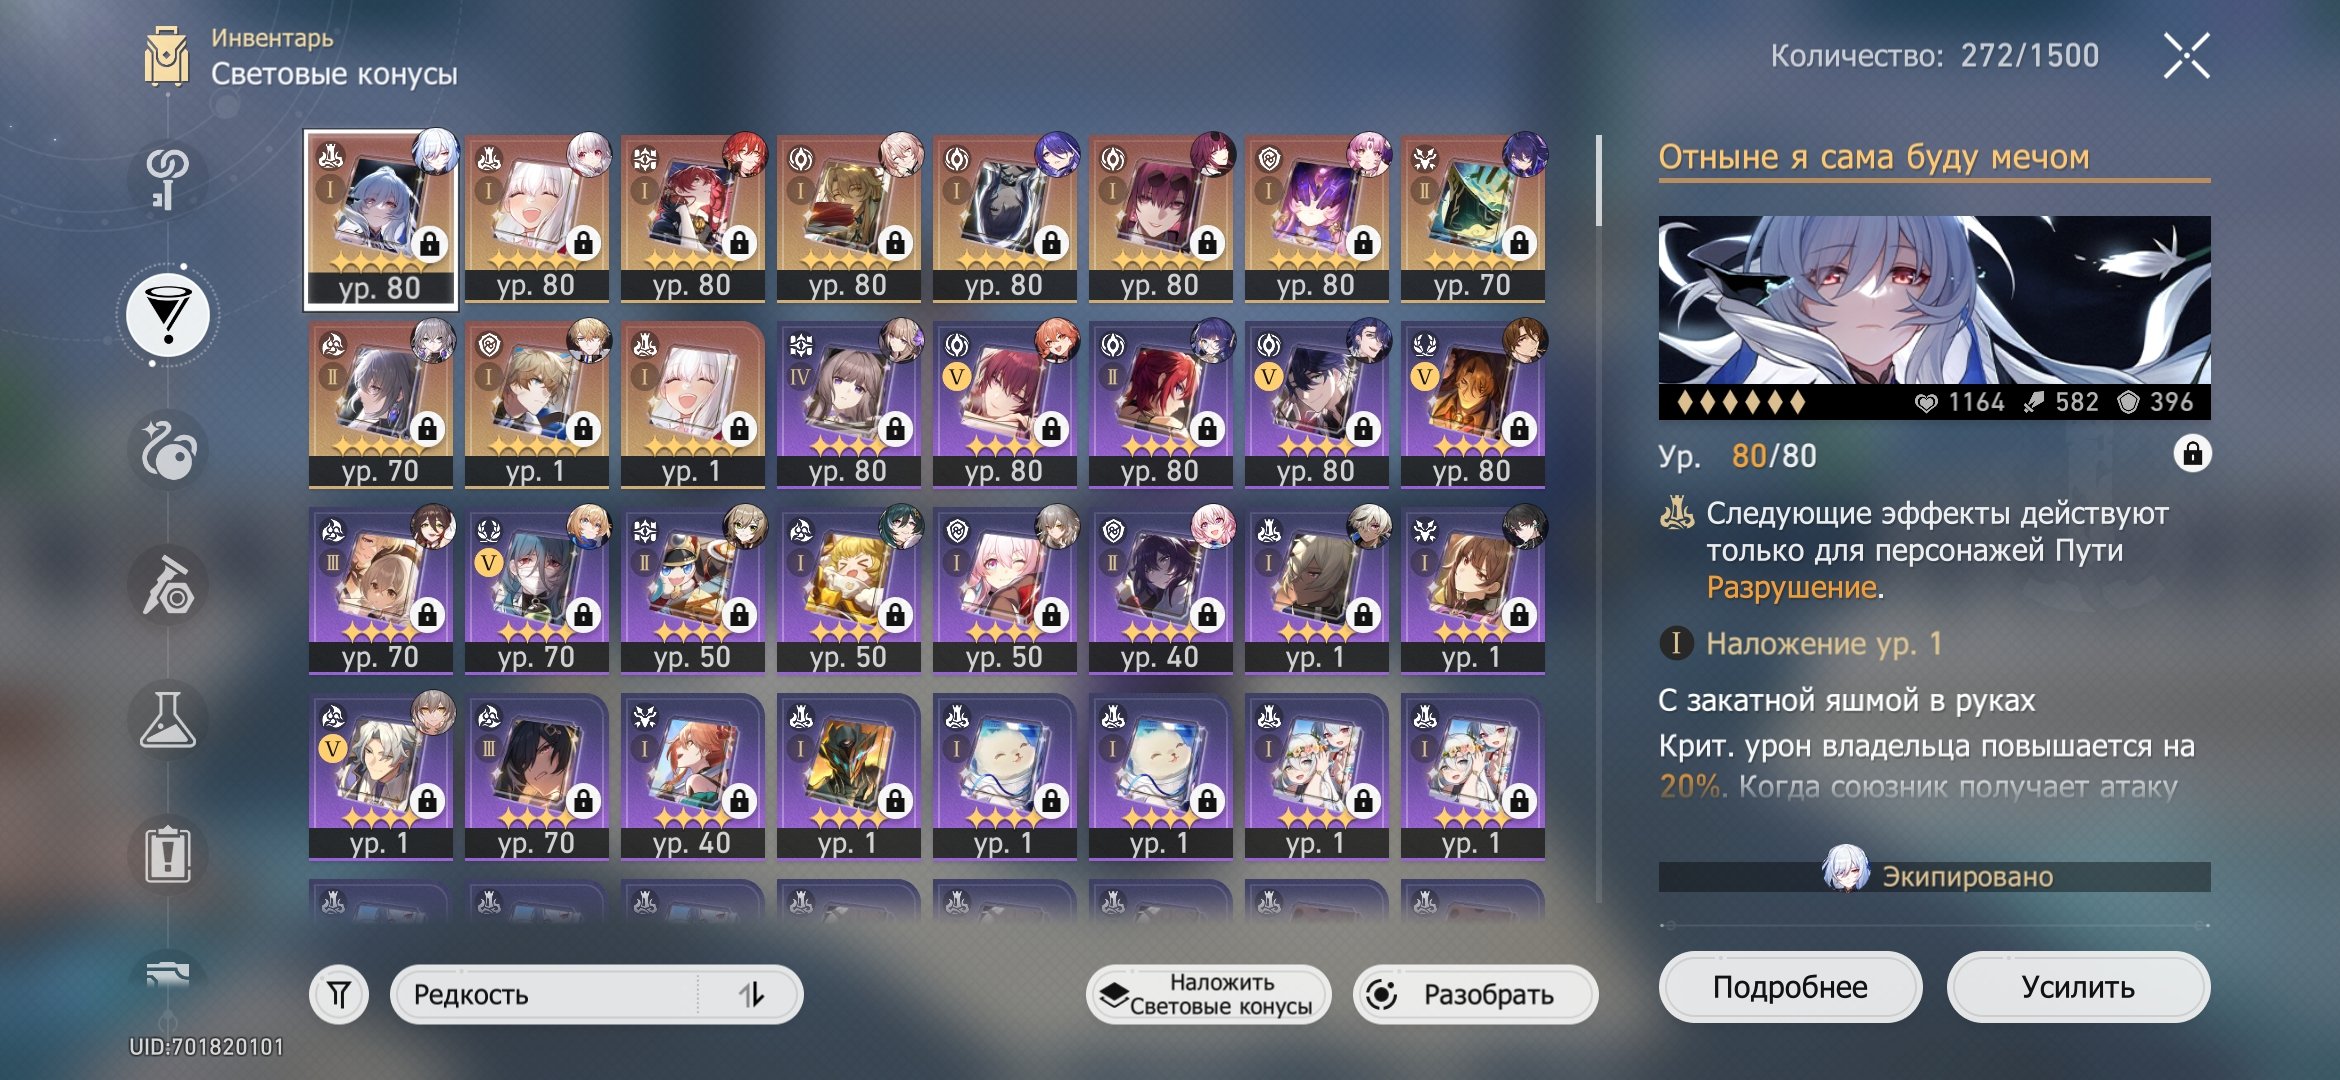Select the Light Cones sidebar tab
The width and height of the screenshot is (2340, 1080).
point(168,315)
